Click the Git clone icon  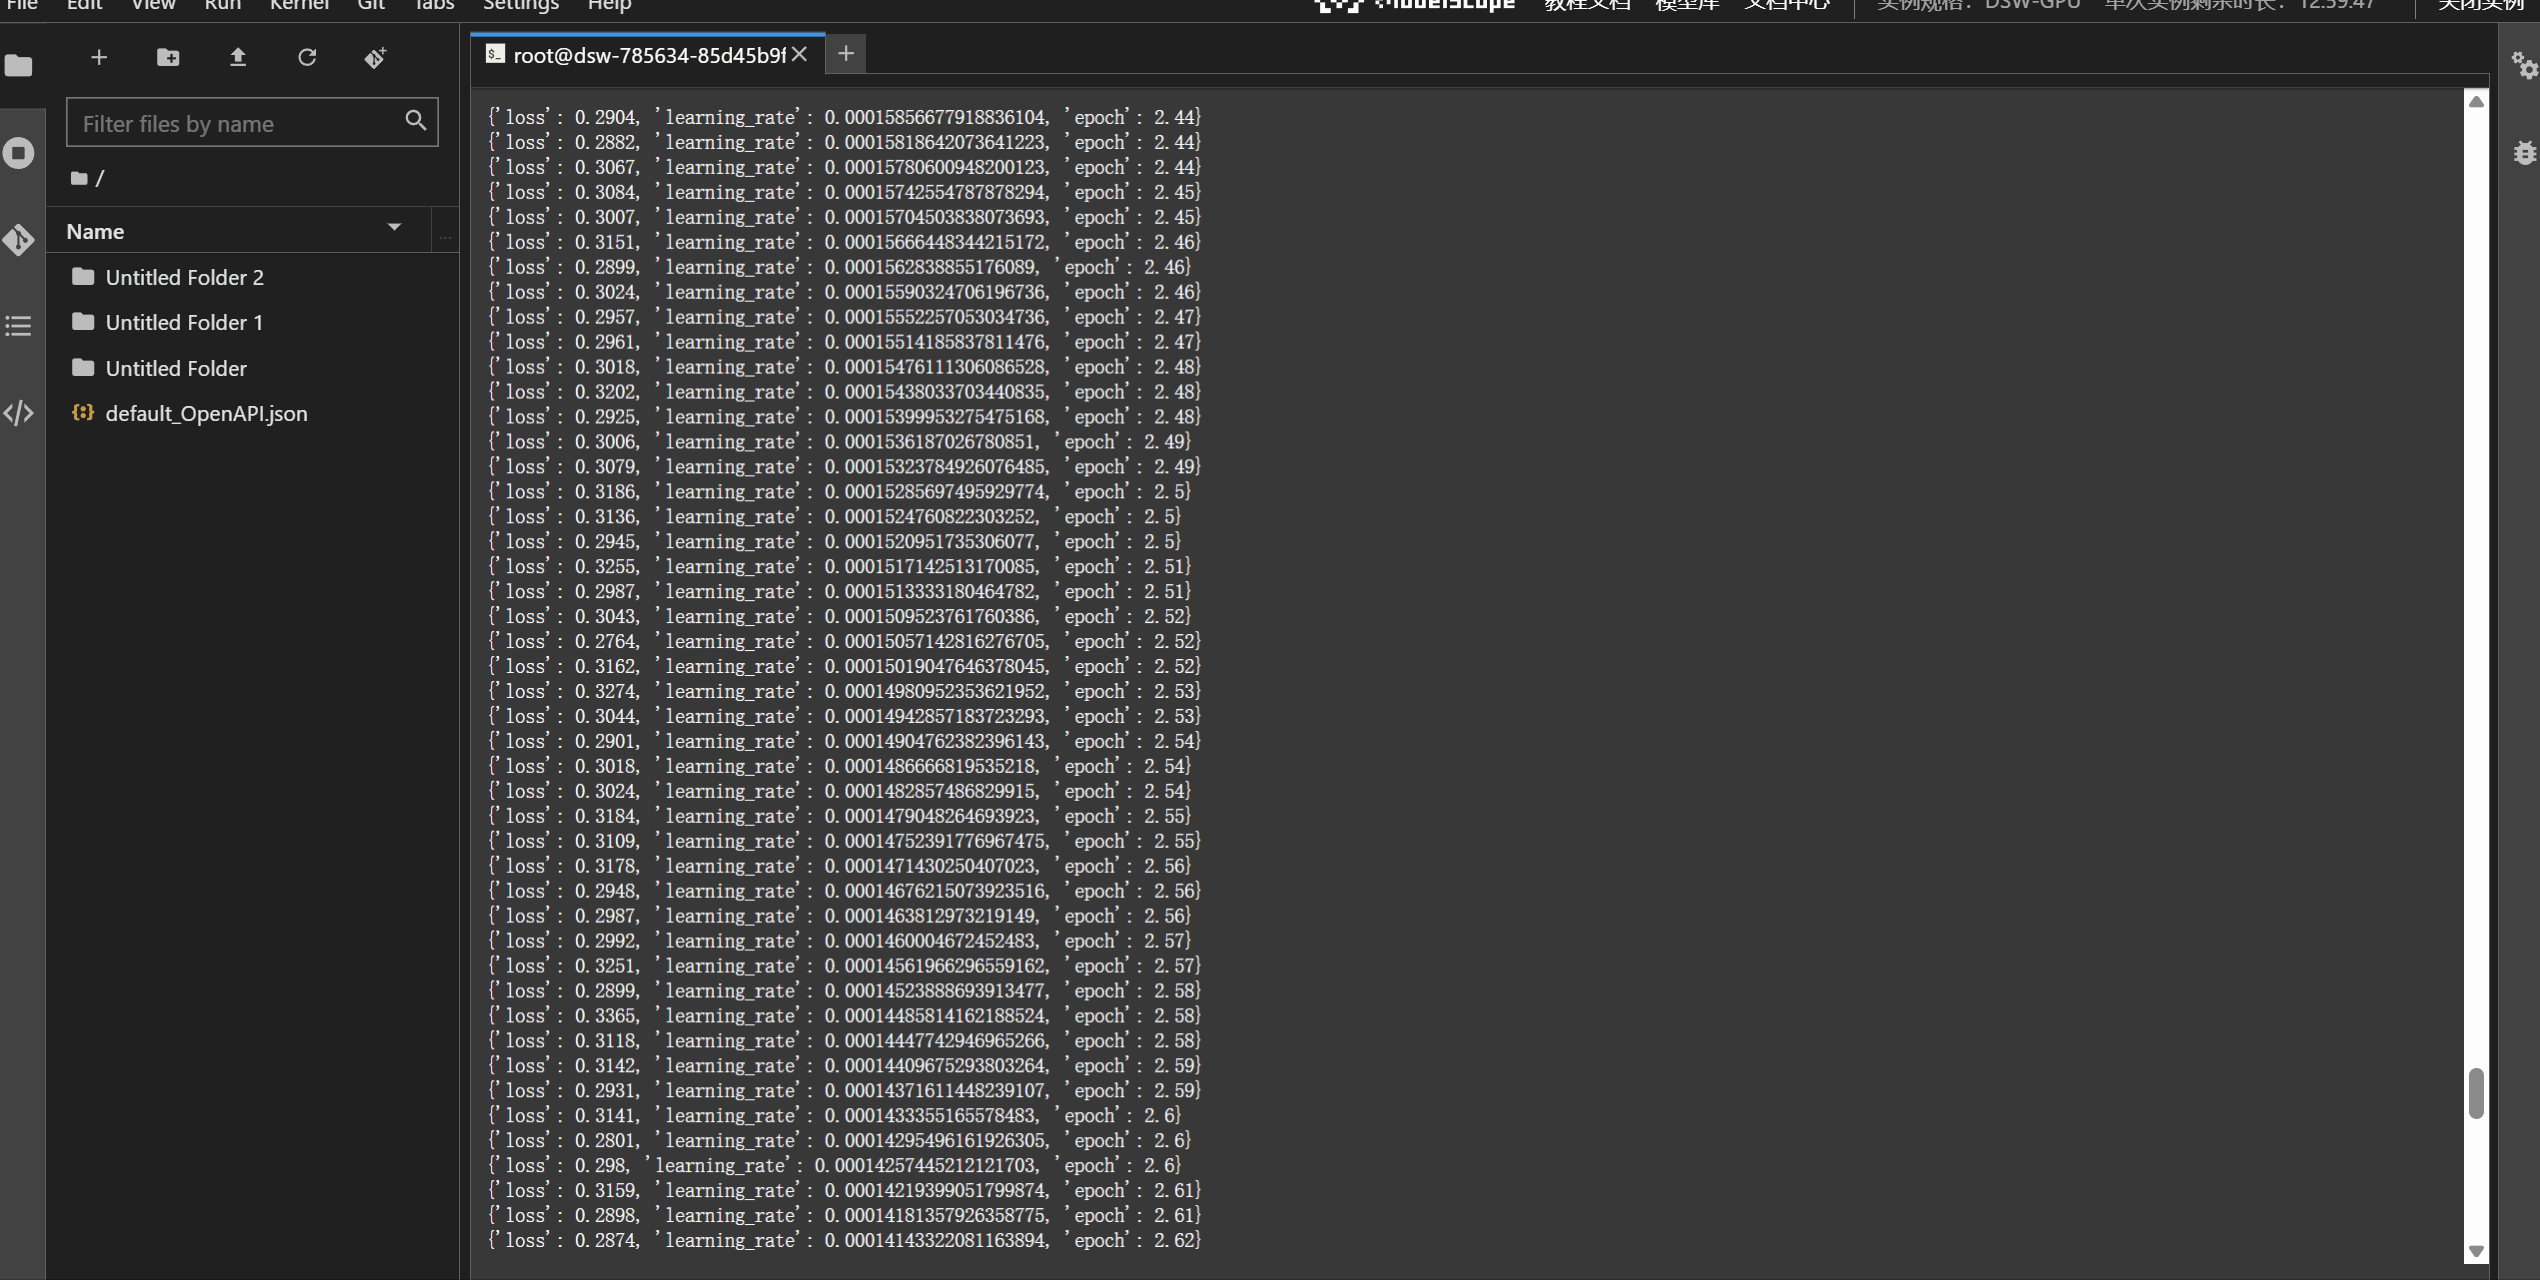click(375, 58)
